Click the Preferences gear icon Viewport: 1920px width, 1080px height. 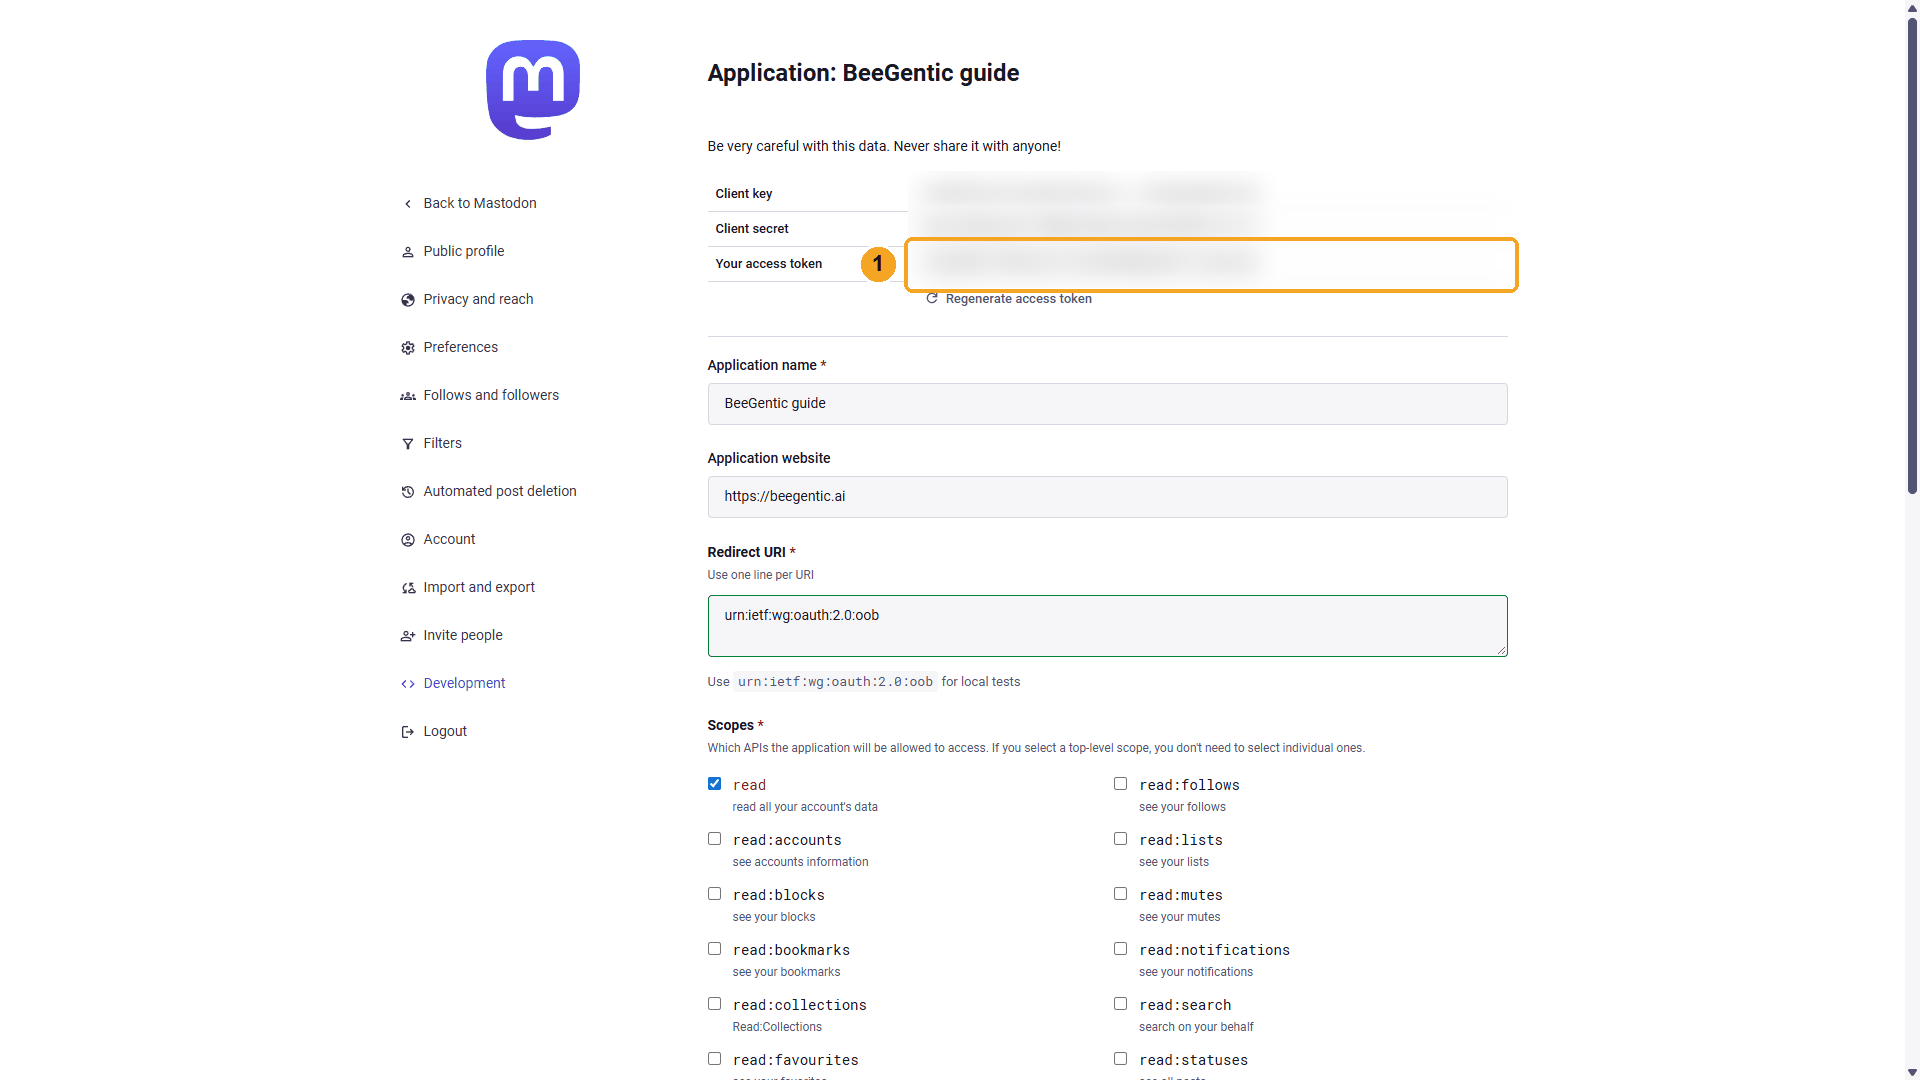click(408, 348)
